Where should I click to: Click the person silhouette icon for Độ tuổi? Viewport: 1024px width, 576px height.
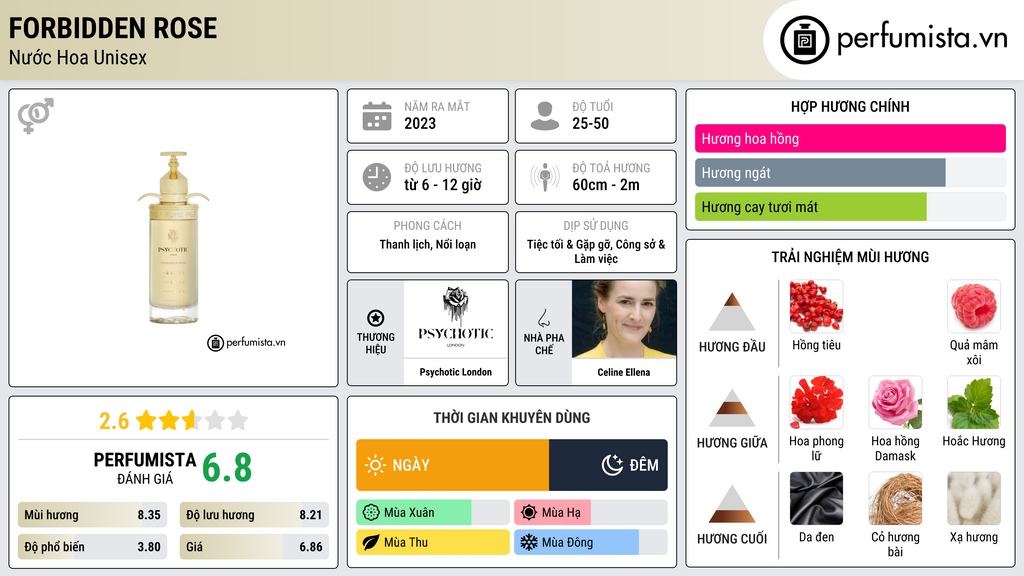[545, 116]
